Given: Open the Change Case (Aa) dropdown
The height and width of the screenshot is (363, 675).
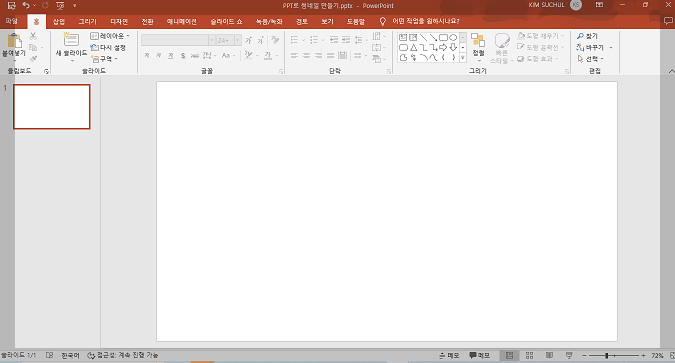Looking at the screenshot, I should 228,56.
